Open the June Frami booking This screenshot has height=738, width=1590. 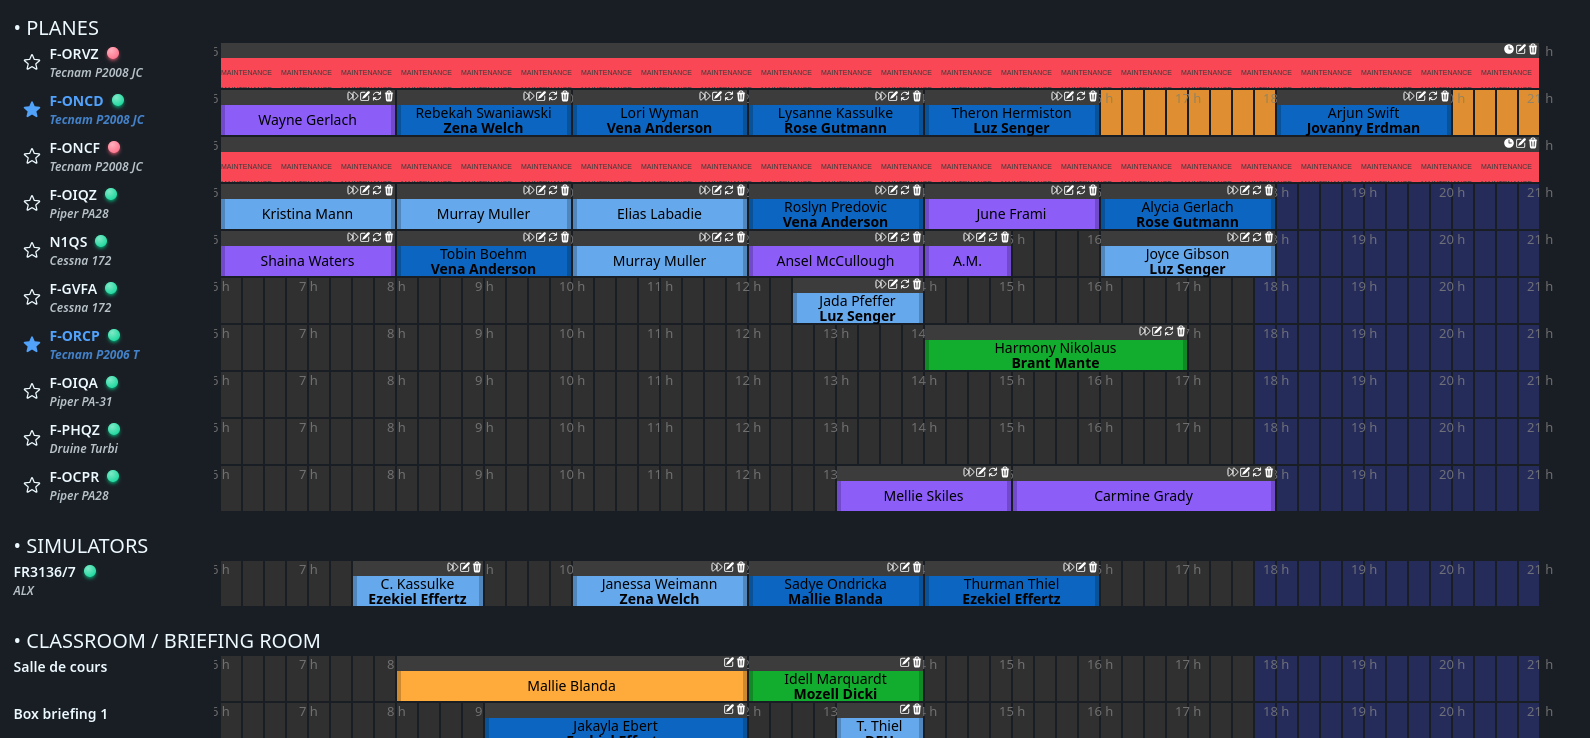1011,214
